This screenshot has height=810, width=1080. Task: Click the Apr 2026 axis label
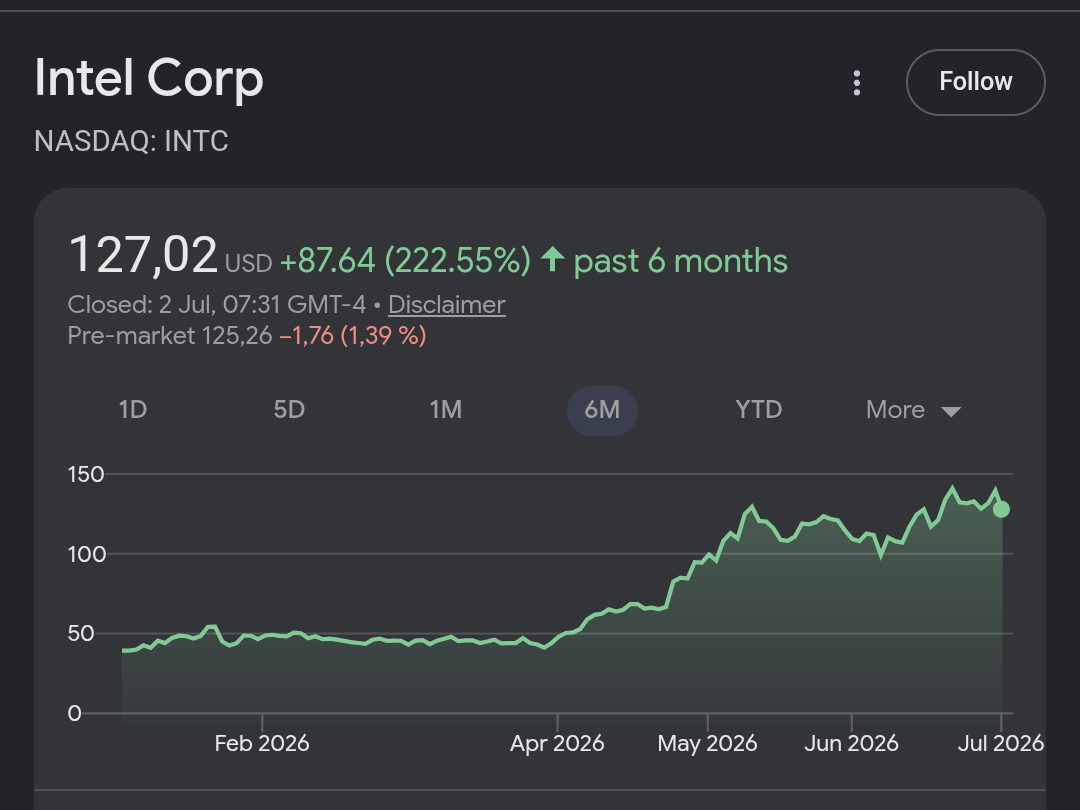(557, 743)
